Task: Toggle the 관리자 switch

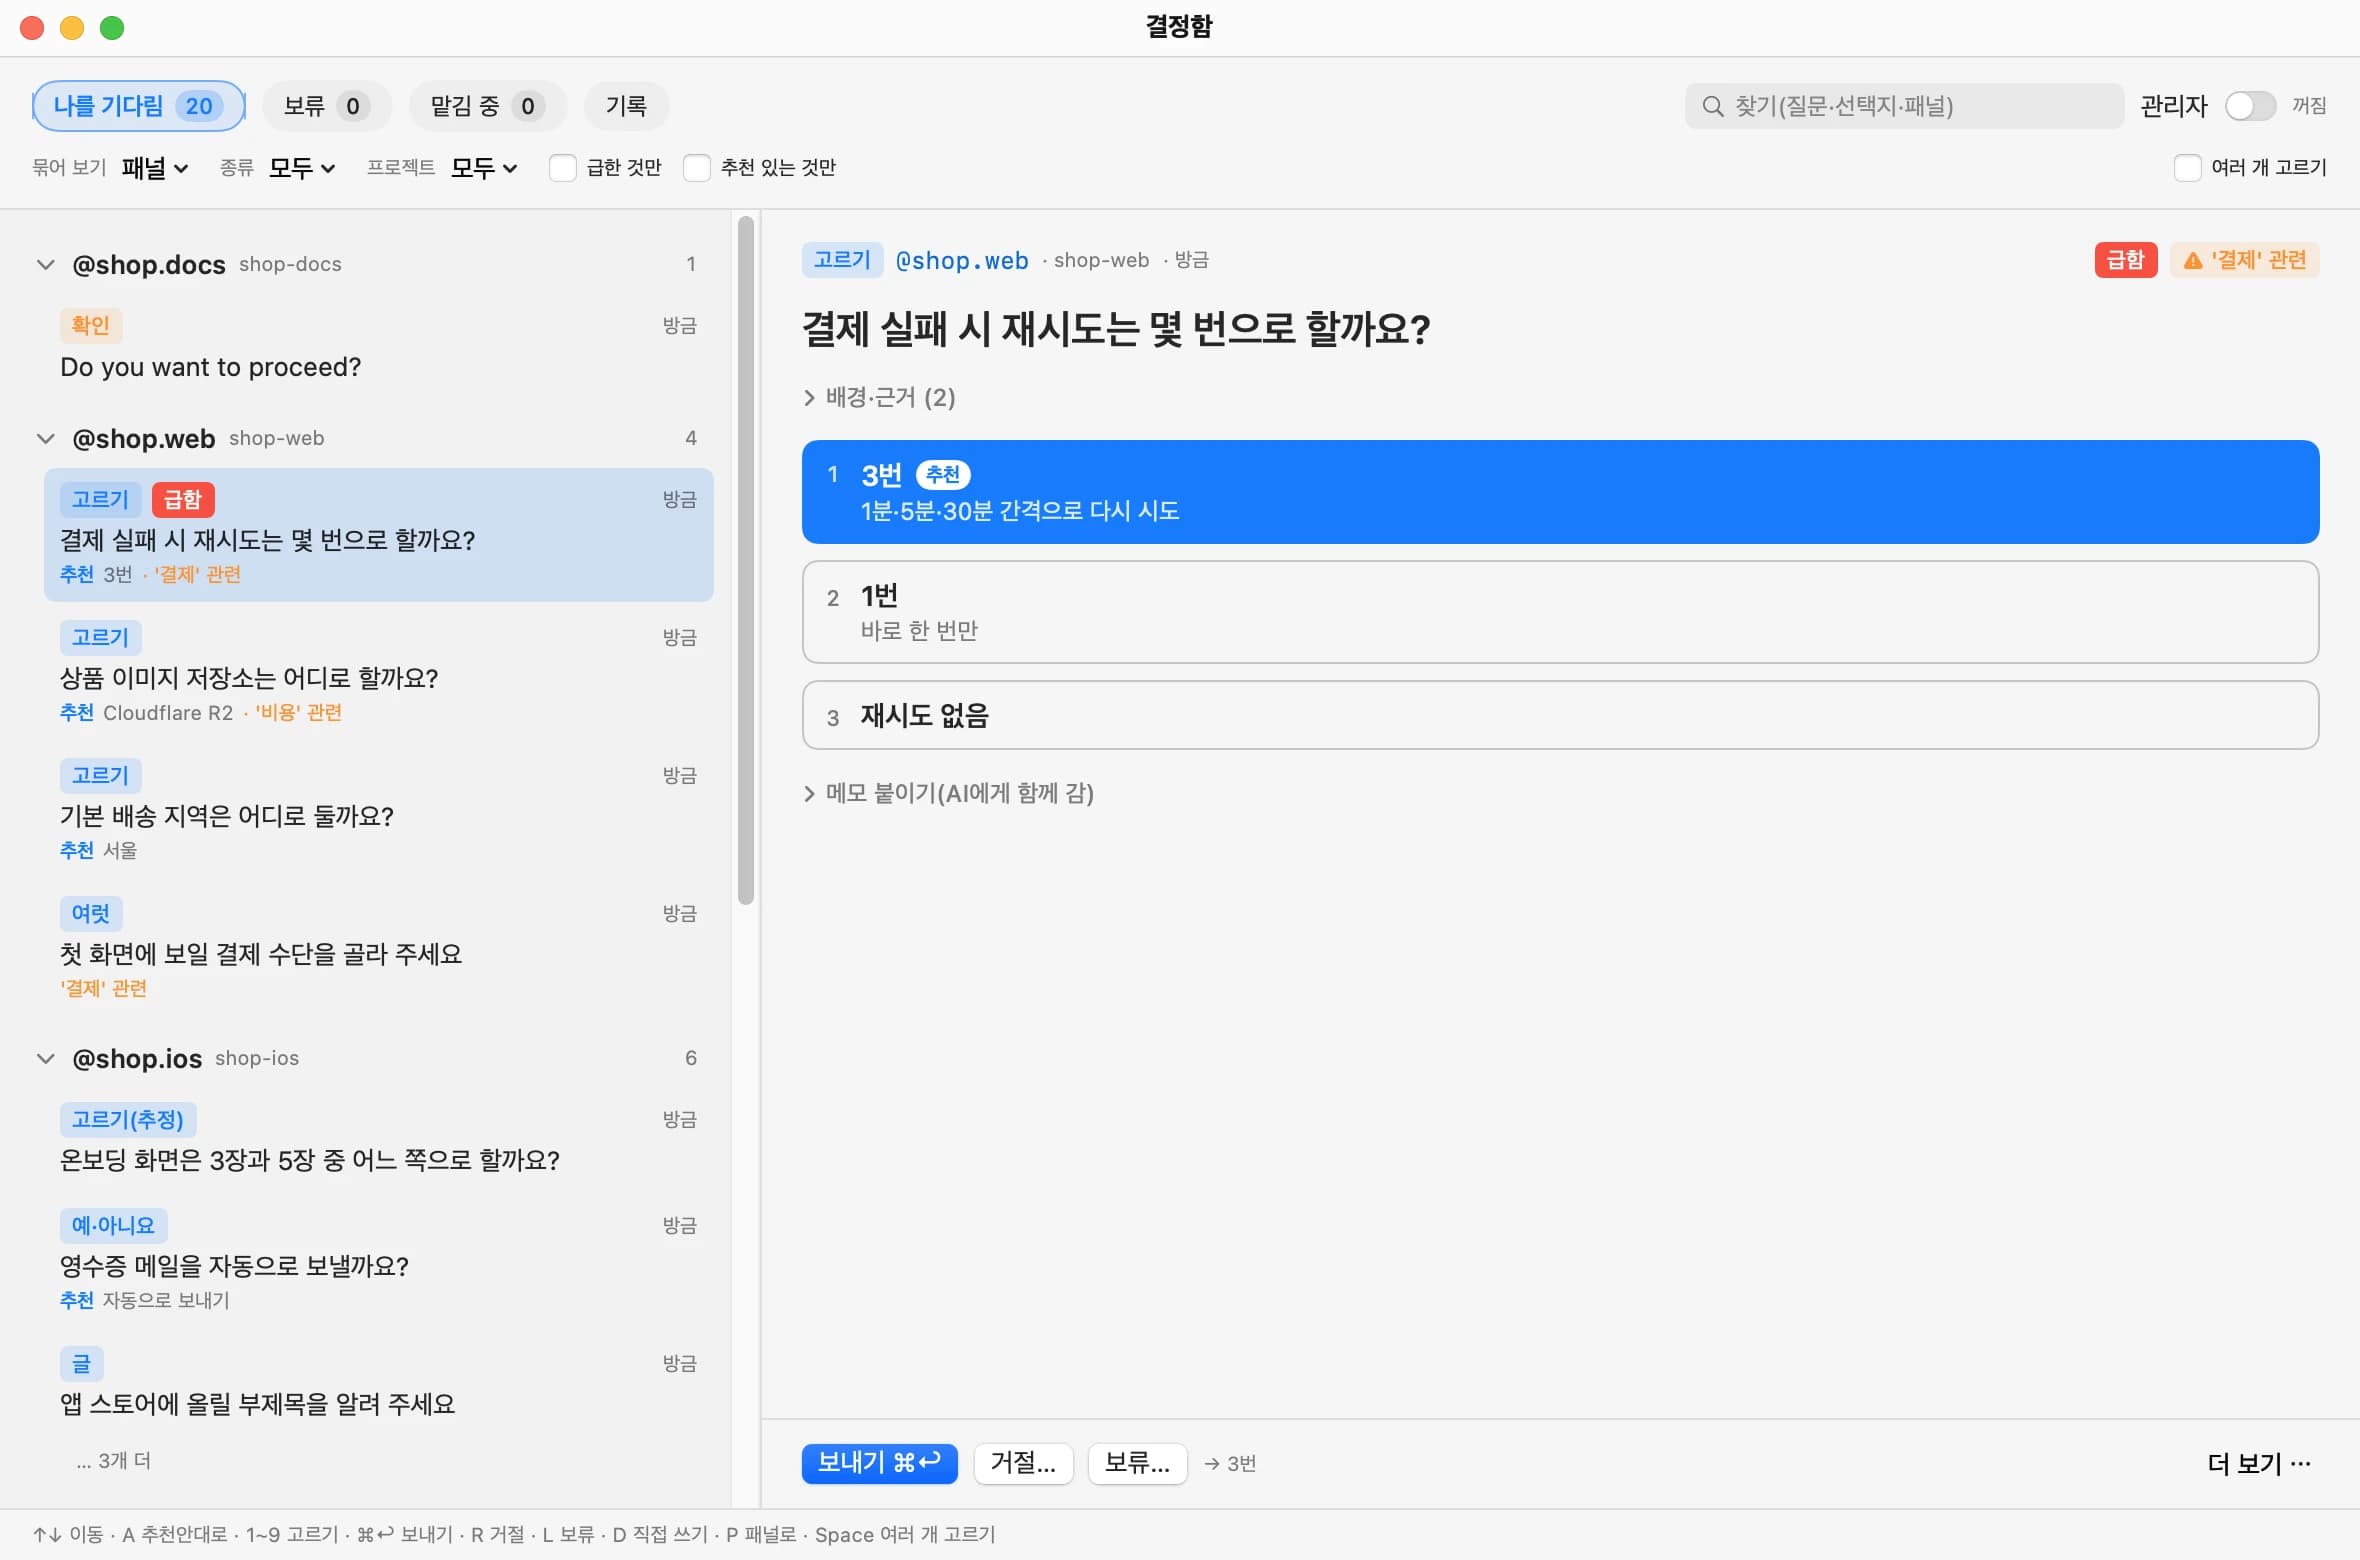Action: coord(2250,106)
